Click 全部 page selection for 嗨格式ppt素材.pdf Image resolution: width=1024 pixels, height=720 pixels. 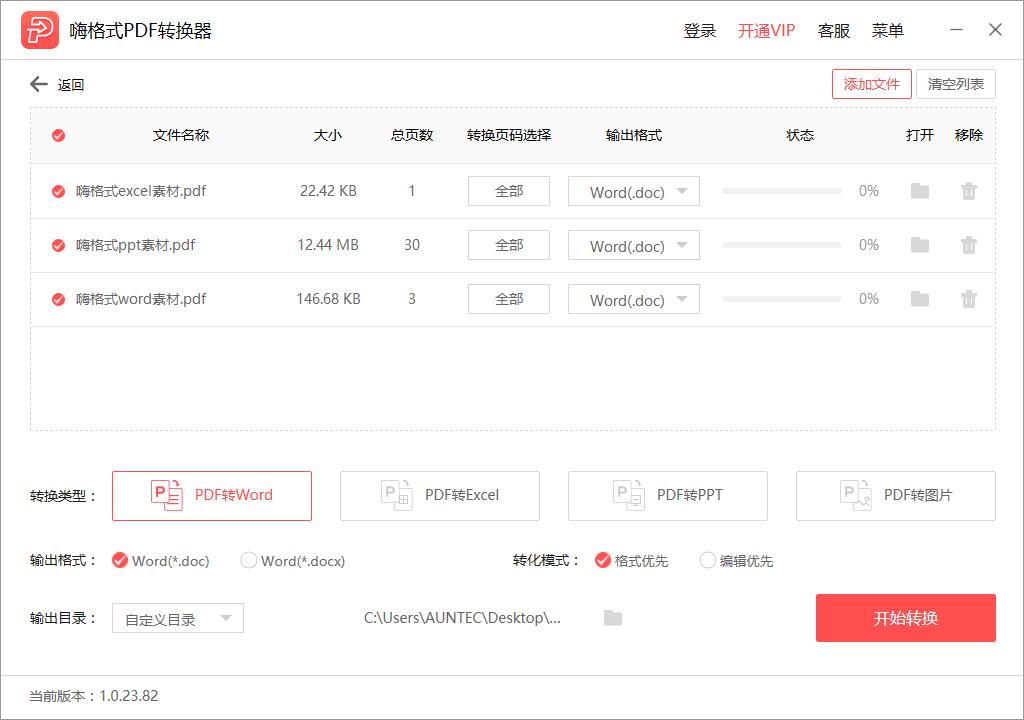tap(508, 245)
